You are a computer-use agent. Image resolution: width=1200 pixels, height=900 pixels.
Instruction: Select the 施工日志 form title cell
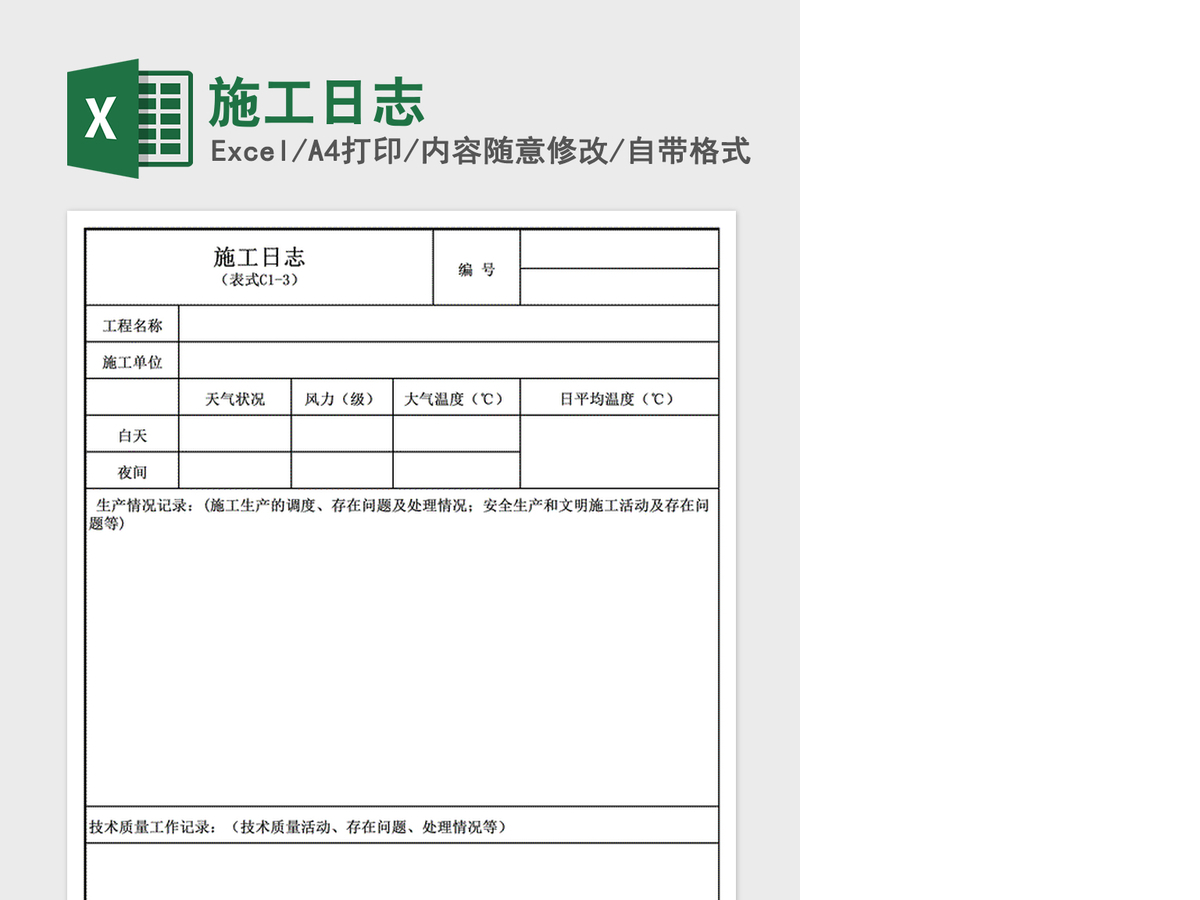(259, 267)
